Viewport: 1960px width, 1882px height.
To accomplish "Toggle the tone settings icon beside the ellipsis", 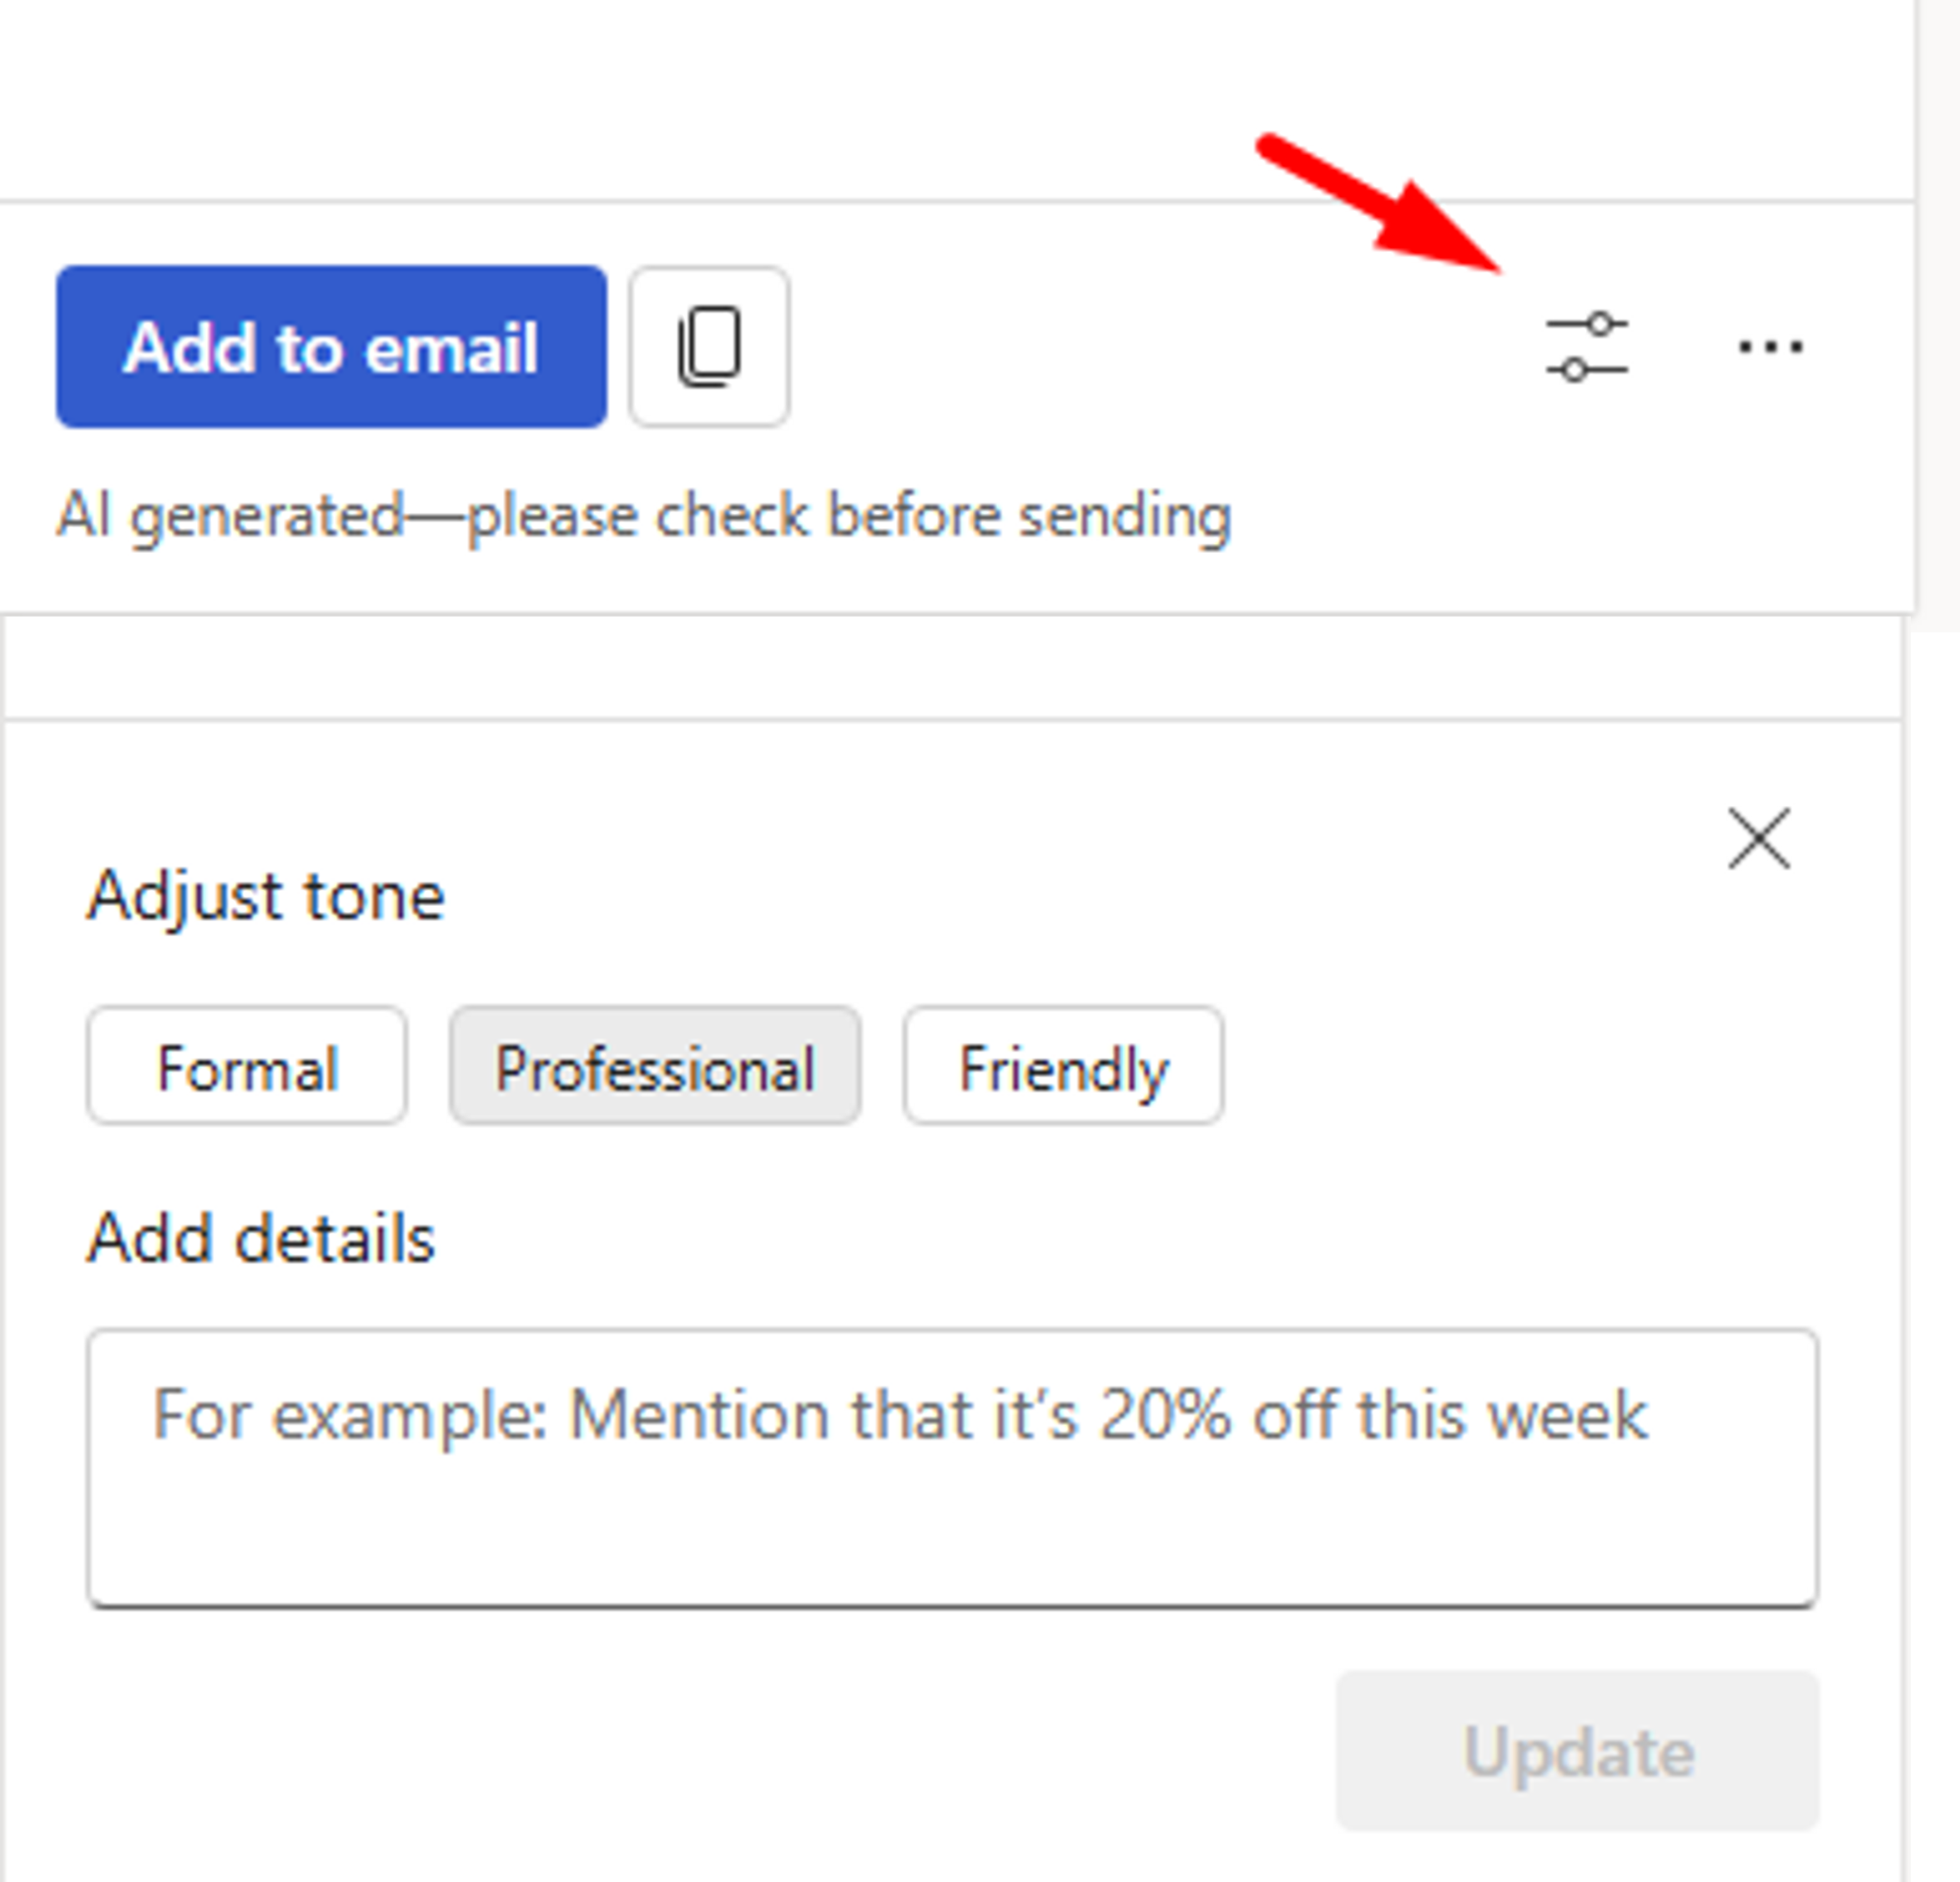I will click(1586, 347).
